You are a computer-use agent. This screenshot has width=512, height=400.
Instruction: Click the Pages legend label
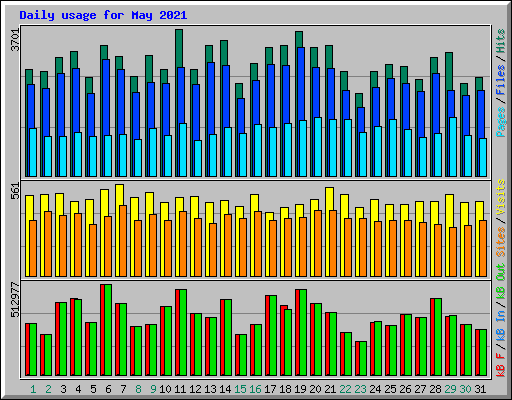(x=501, y=122)
